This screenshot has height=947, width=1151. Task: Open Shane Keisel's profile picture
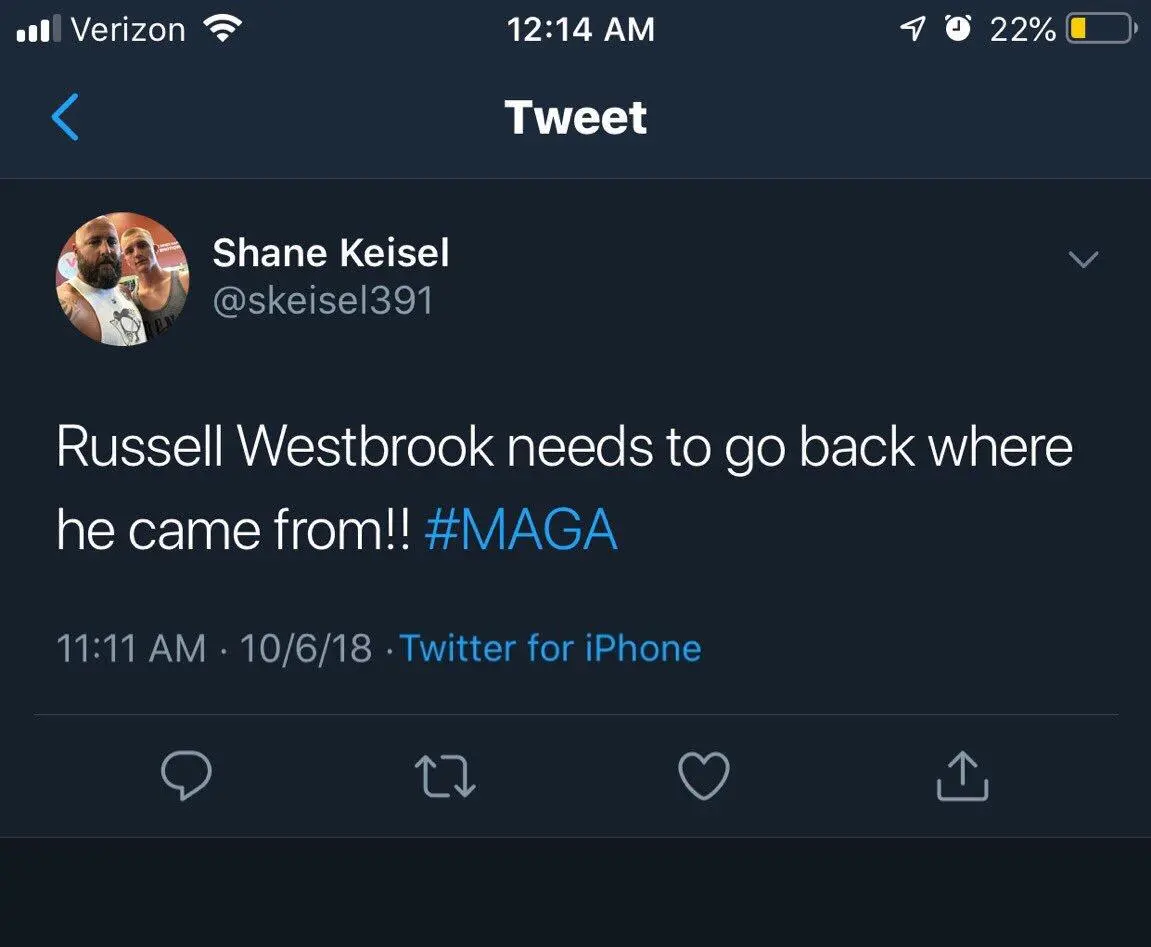[x=122, y=279]
